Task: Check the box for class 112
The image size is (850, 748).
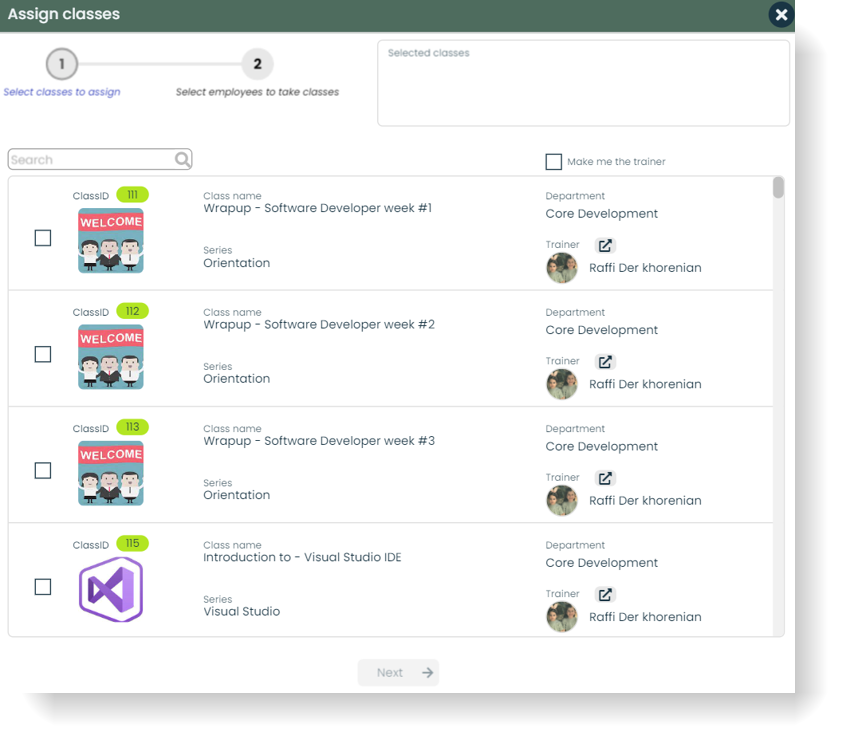Action: point(43,354)
